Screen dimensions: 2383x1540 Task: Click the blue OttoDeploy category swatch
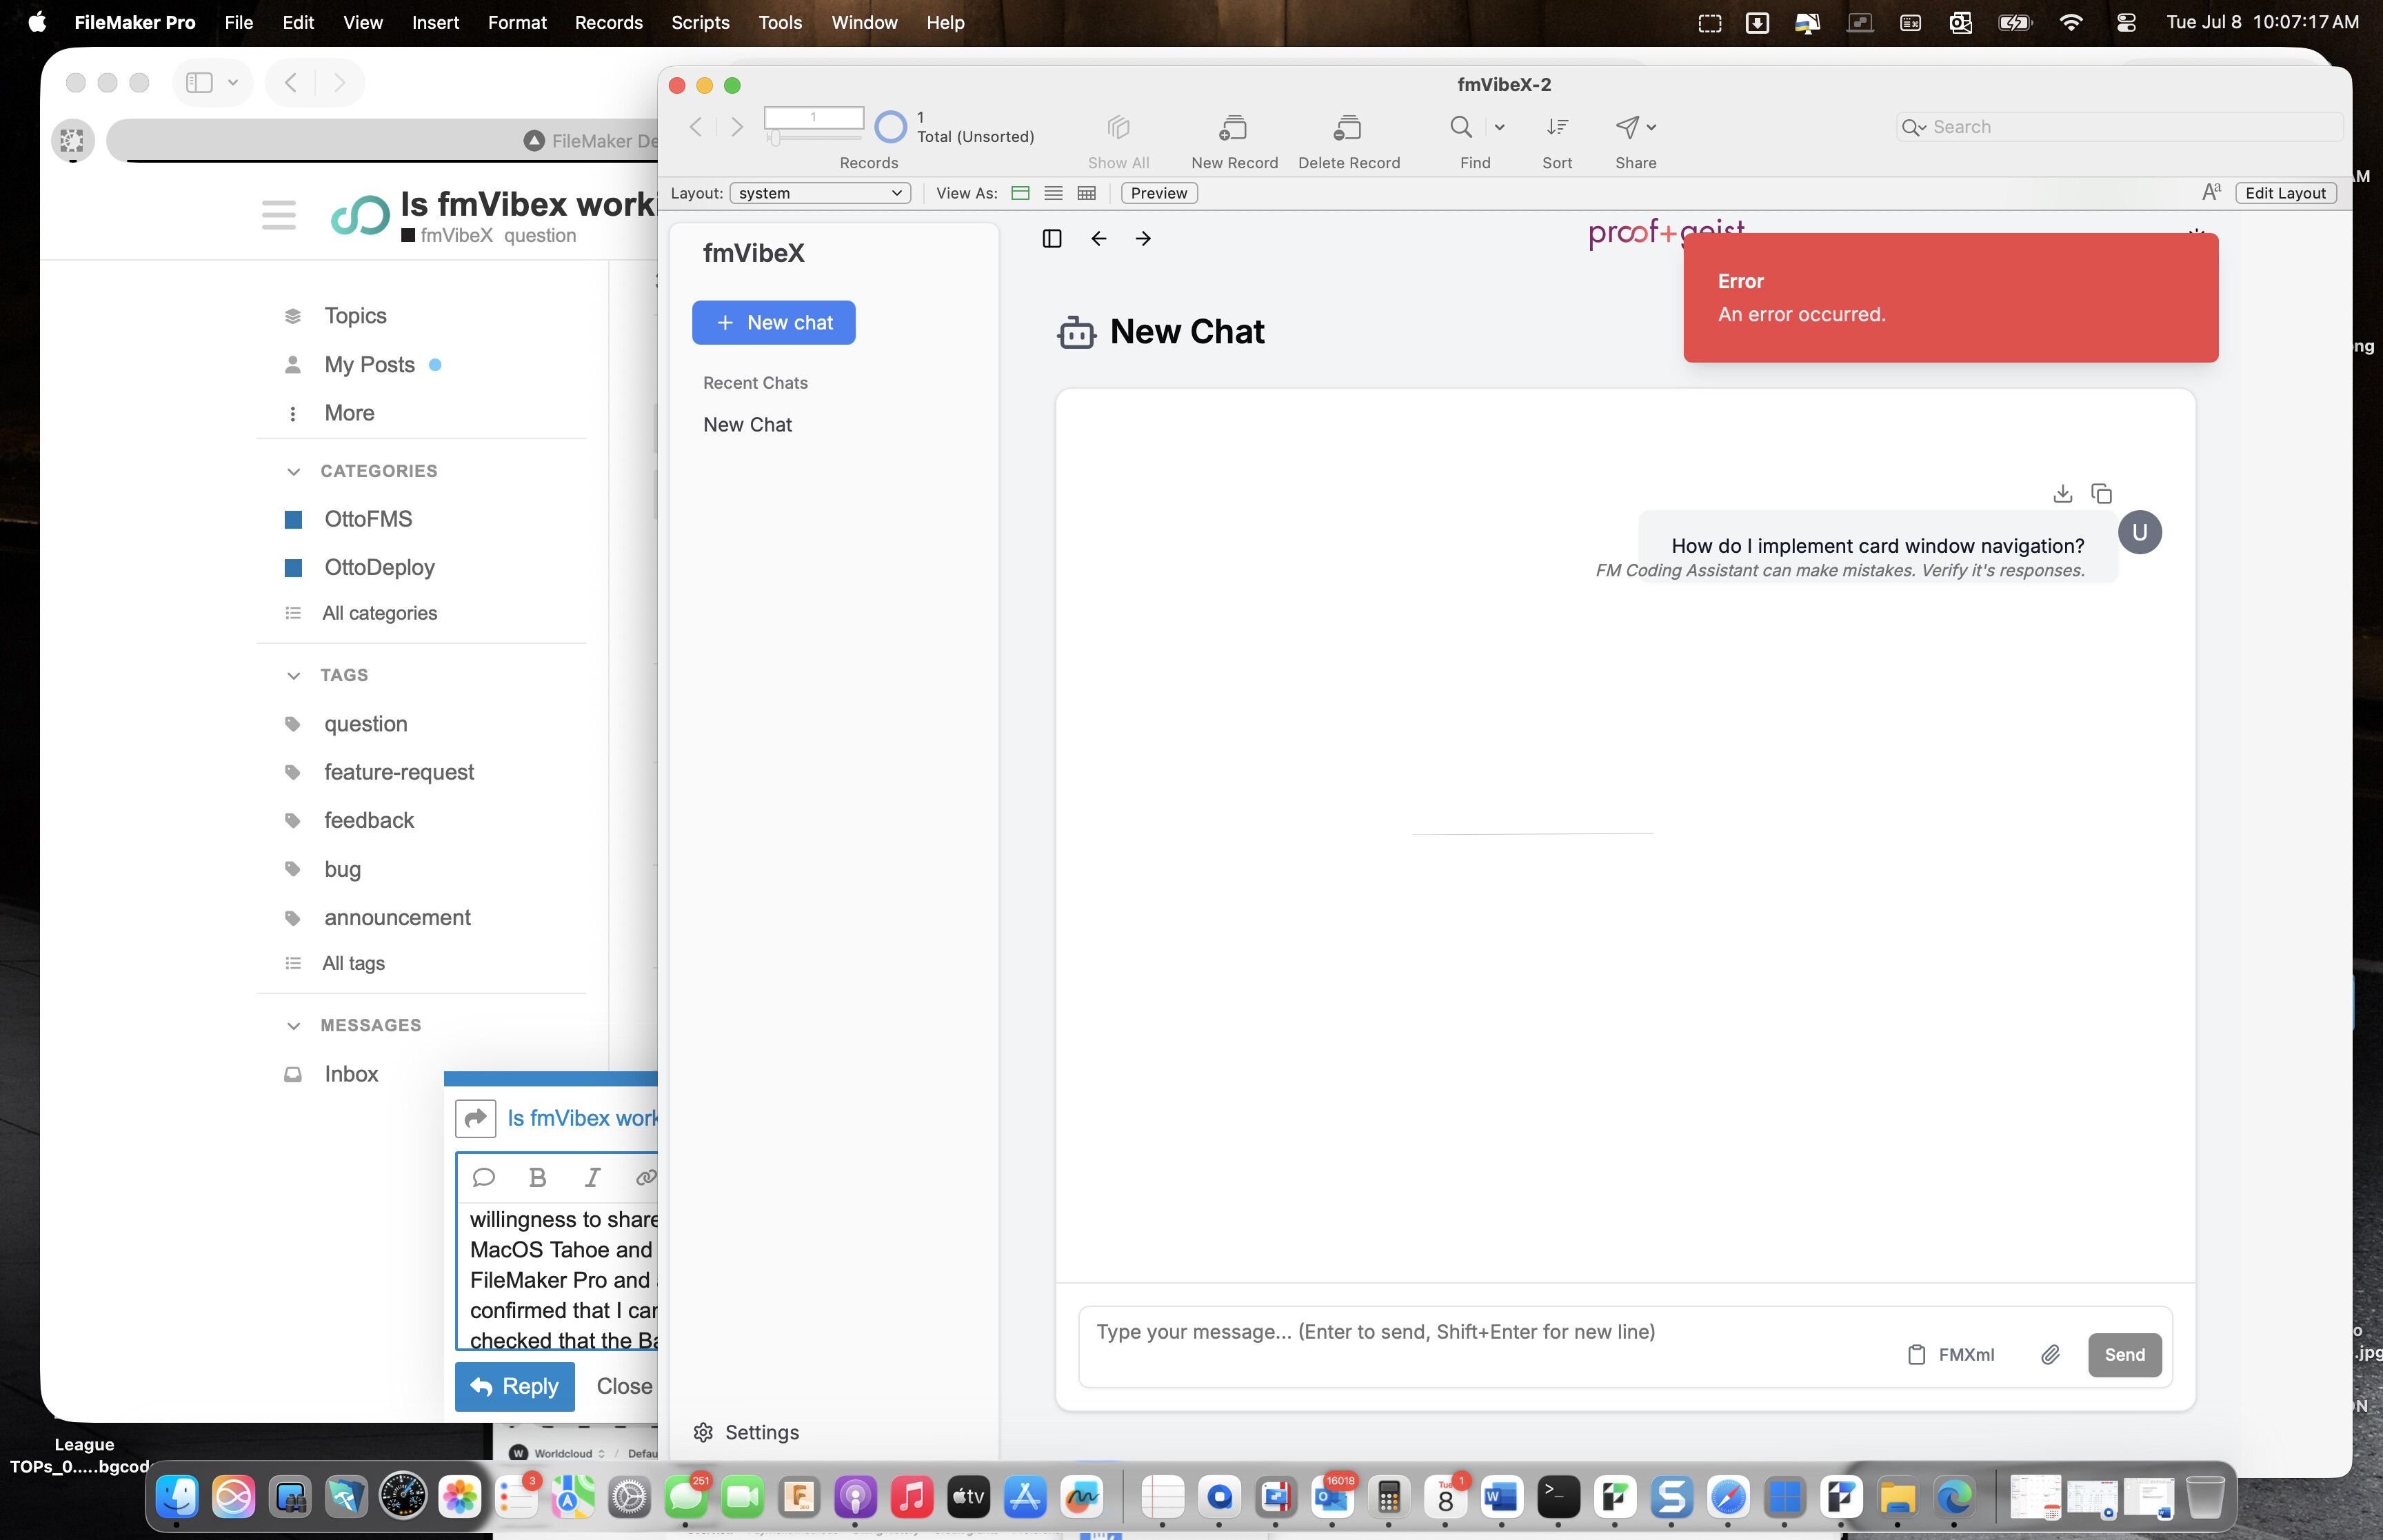(x=293, y=567)
